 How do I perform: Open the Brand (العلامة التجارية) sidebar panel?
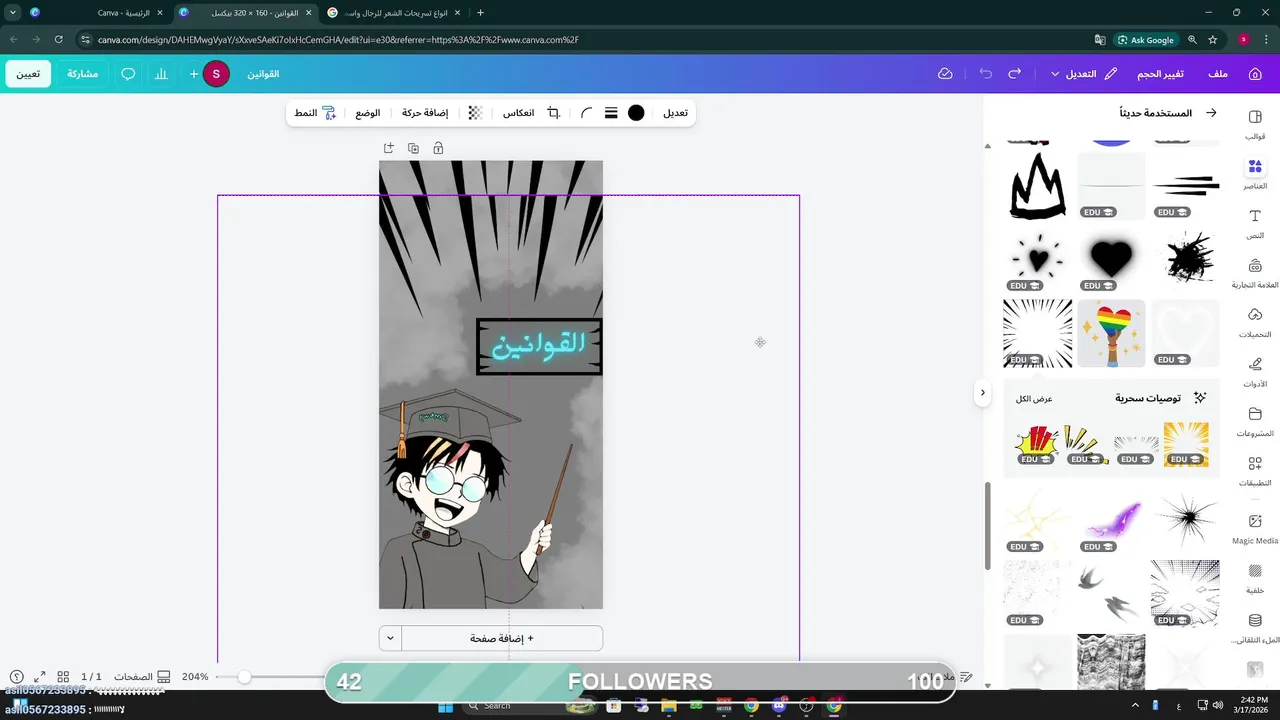(1255, 273)
